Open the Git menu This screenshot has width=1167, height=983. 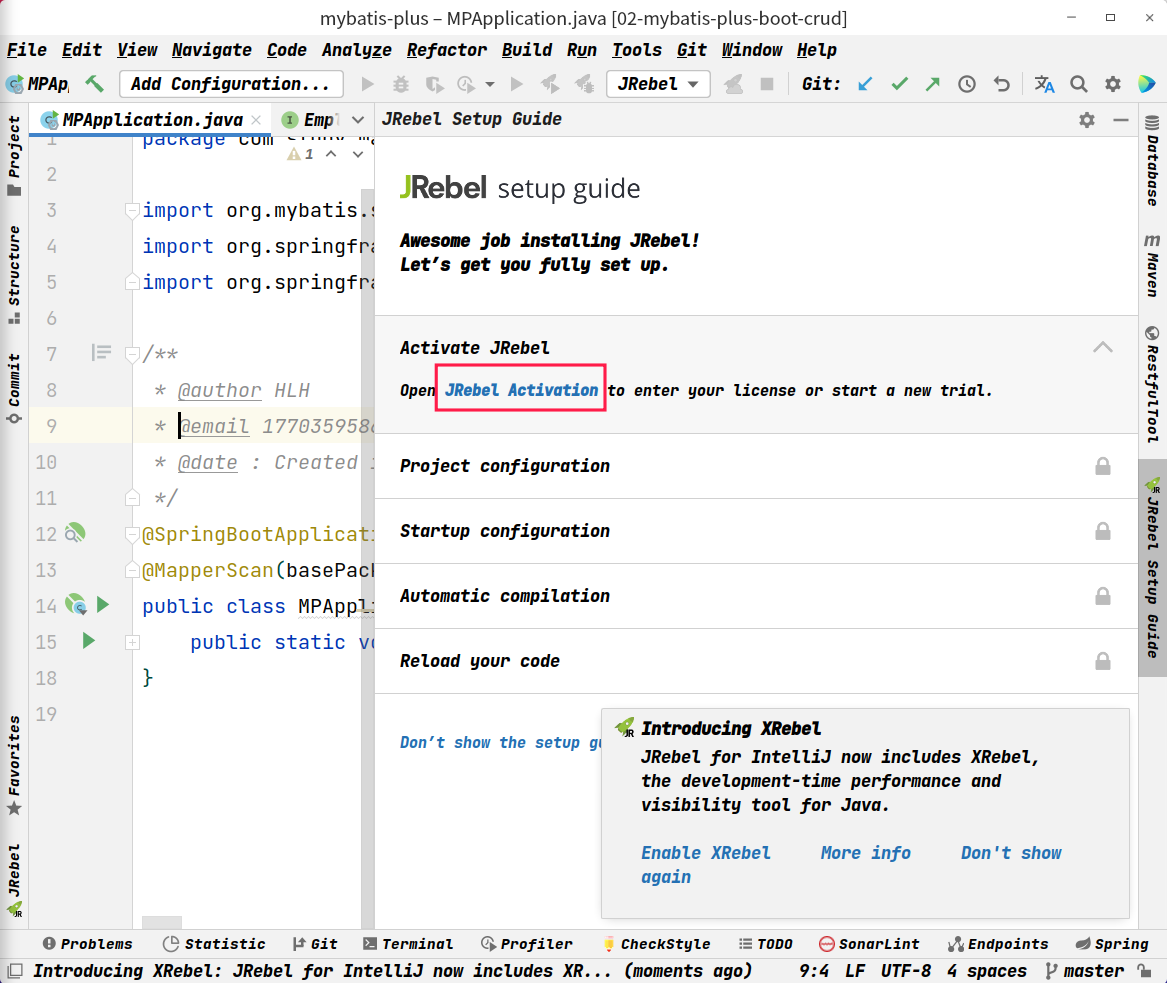click(x=691, y=50)
